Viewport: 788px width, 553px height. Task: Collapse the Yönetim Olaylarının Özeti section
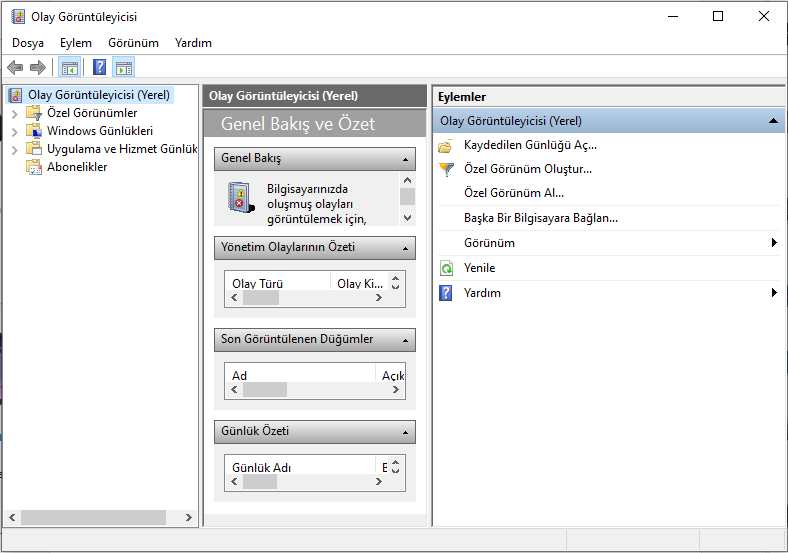406,248
